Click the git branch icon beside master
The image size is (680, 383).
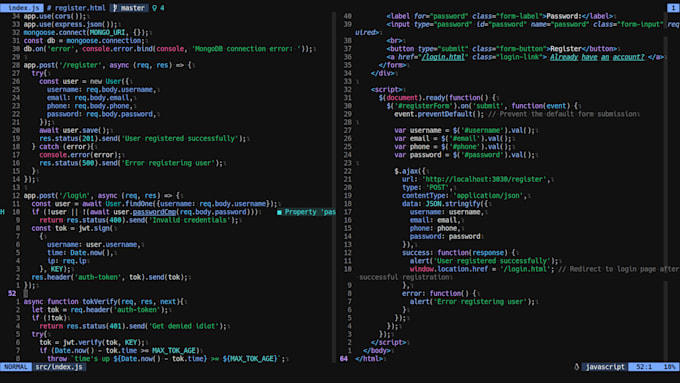pos(115,7)
